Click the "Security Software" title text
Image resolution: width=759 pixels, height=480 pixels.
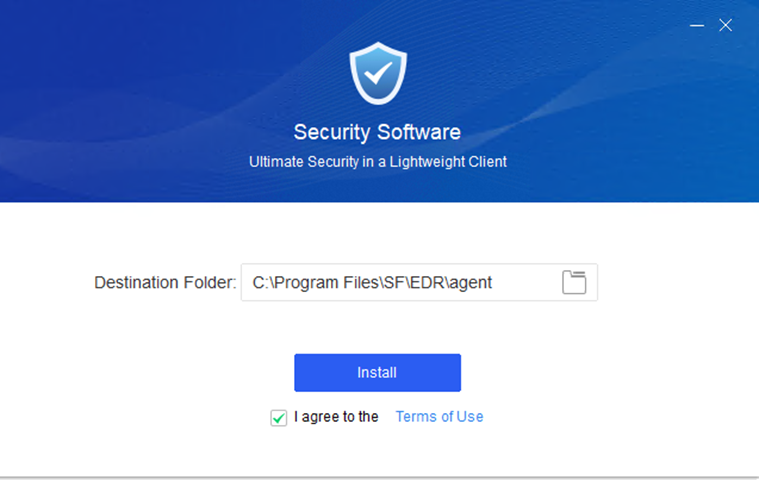point(377,132)
